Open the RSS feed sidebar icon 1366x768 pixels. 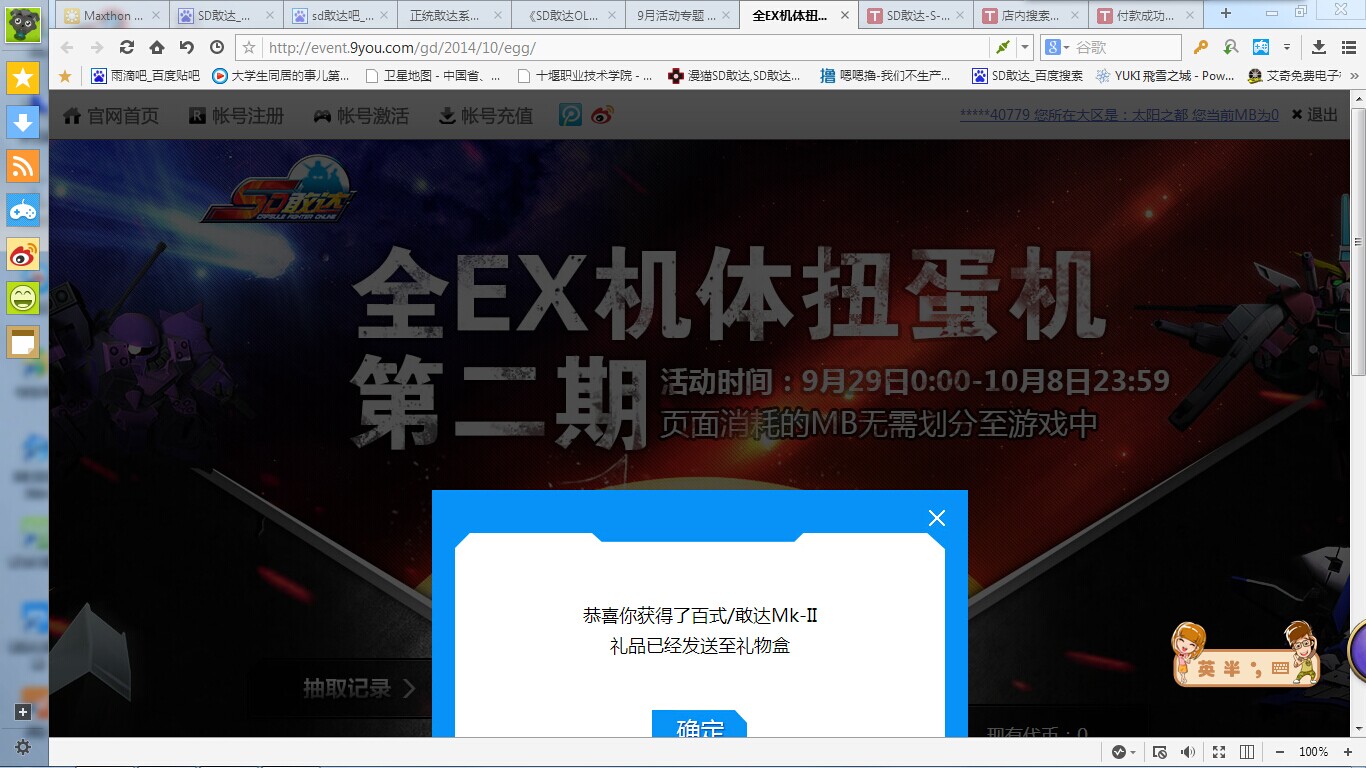click(23, 166)
